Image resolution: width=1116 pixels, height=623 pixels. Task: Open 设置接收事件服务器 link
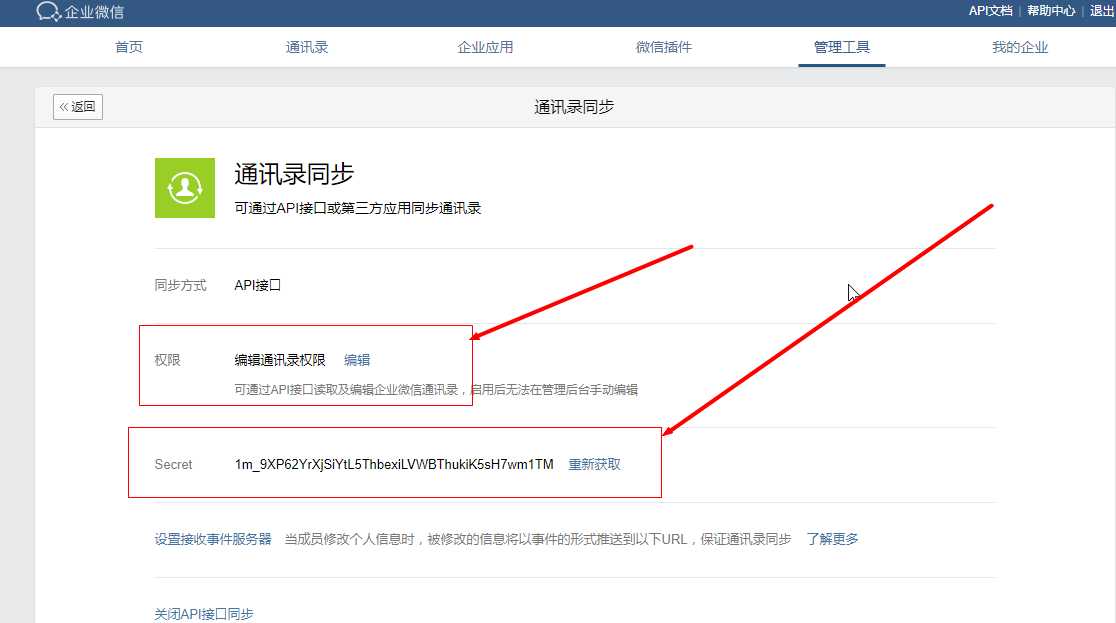[213, 539]
